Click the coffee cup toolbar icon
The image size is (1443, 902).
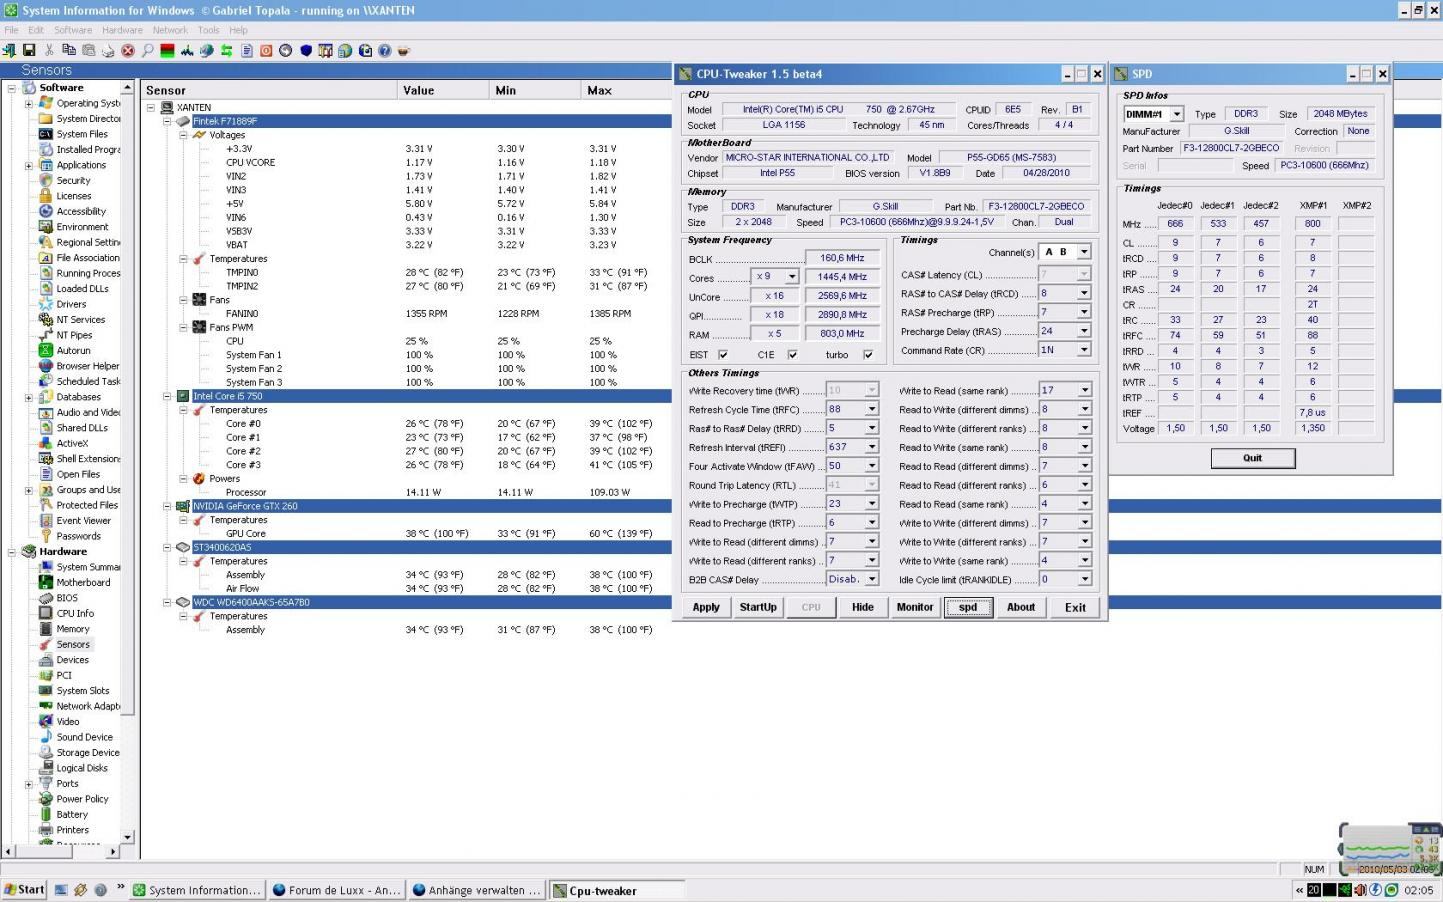[x=405, y=50]
